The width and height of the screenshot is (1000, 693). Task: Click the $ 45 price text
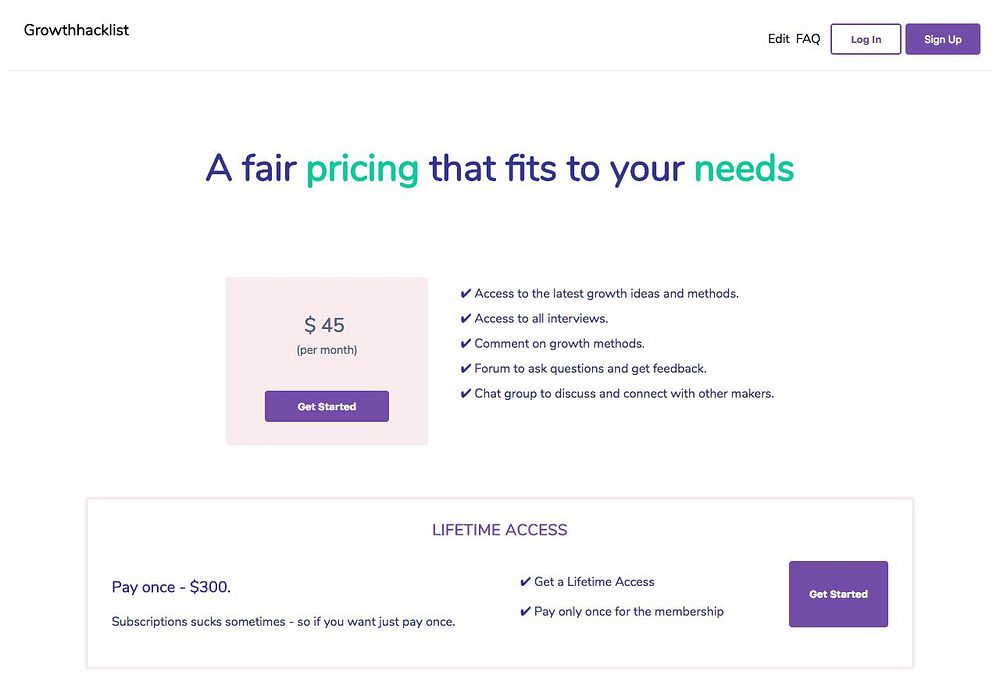coord(325,325)
